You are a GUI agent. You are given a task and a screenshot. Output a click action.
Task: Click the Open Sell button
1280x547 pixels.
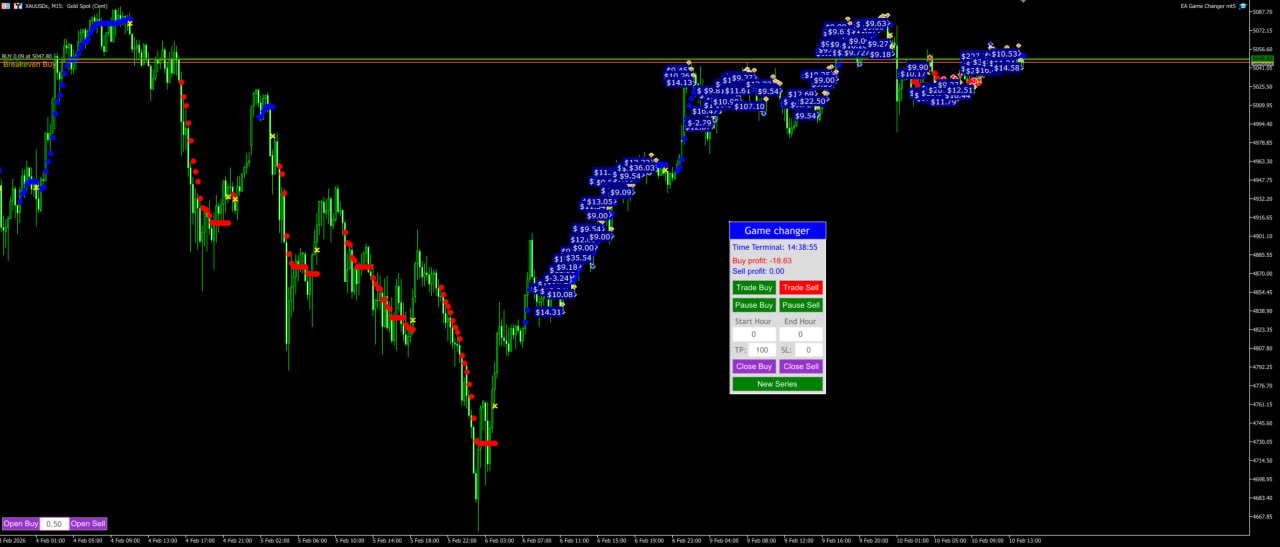pos(88,524)
